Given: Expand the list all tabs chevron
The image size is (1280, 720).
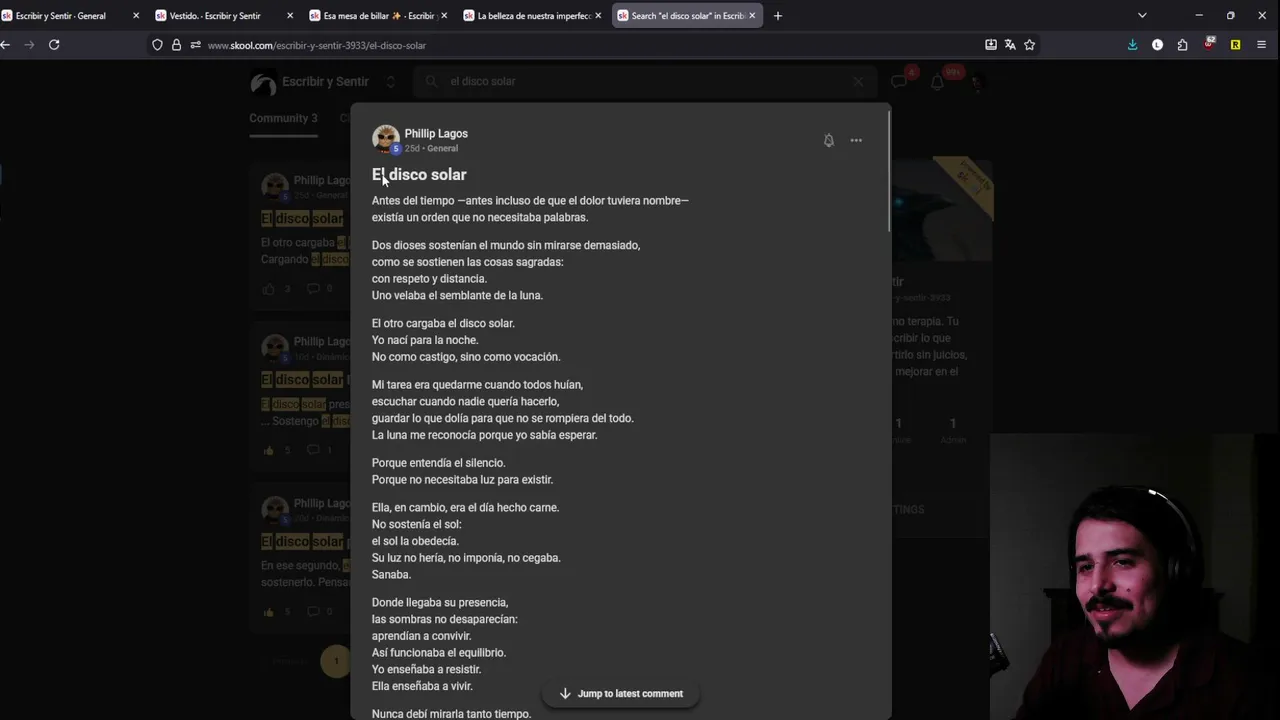Looking at the screenshot, I should [1142, 15].
